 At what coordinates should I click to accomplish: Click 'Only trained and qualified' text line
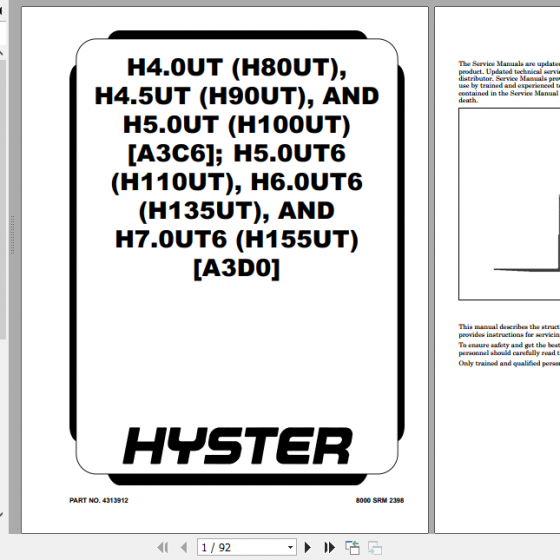pyautogui.click(x=509, y=363)
